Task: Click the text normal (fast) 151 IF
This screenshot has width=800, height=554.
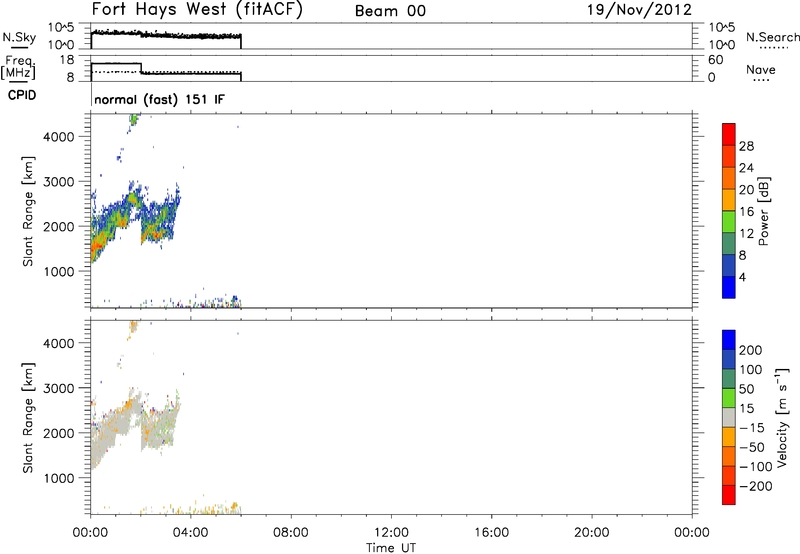Action: (x=159, y=99)
